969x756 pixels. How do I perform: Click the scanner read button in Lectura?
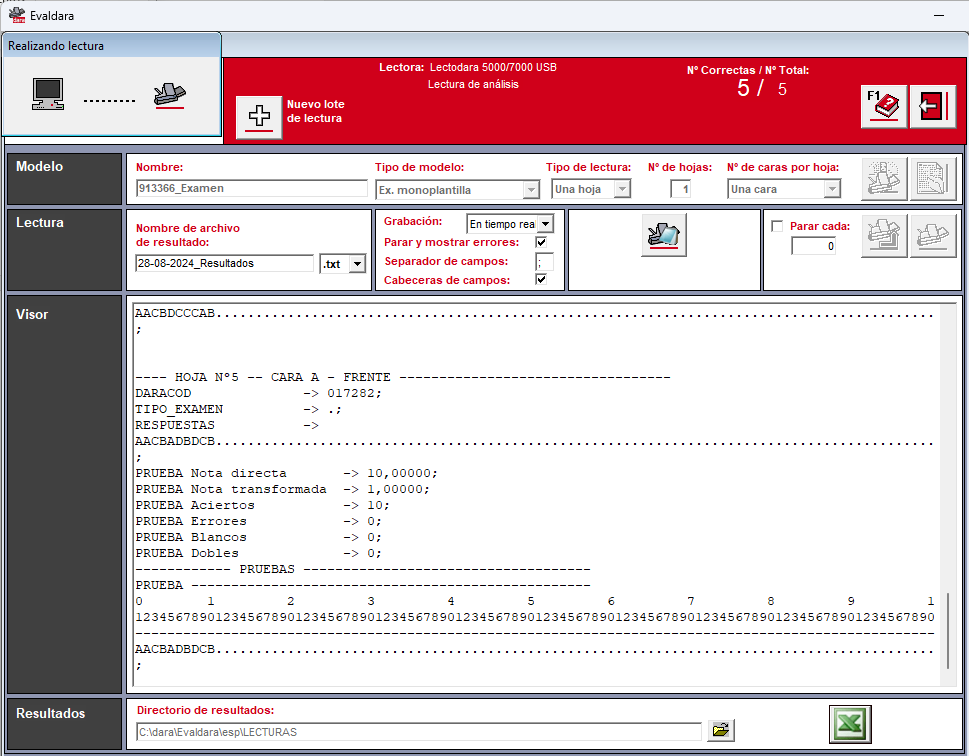[664, 235]
